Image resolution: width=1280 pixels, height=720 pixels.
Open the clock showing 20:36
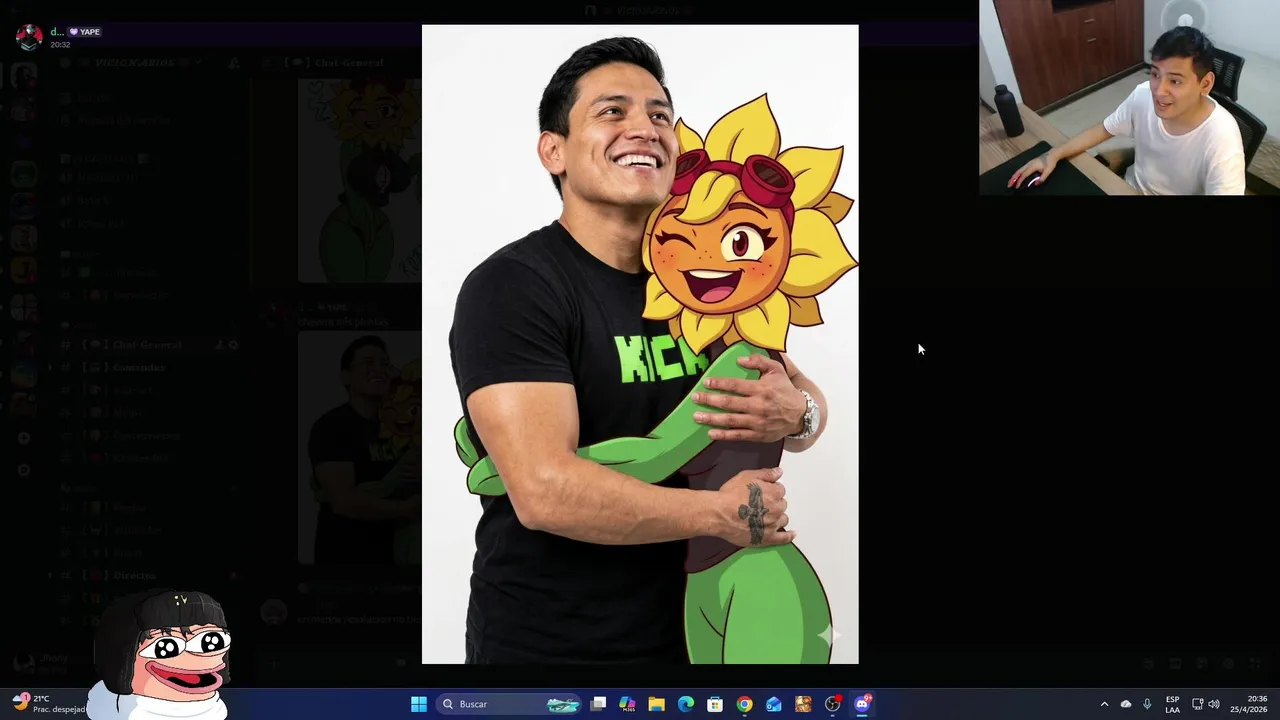click(1249, 704)
